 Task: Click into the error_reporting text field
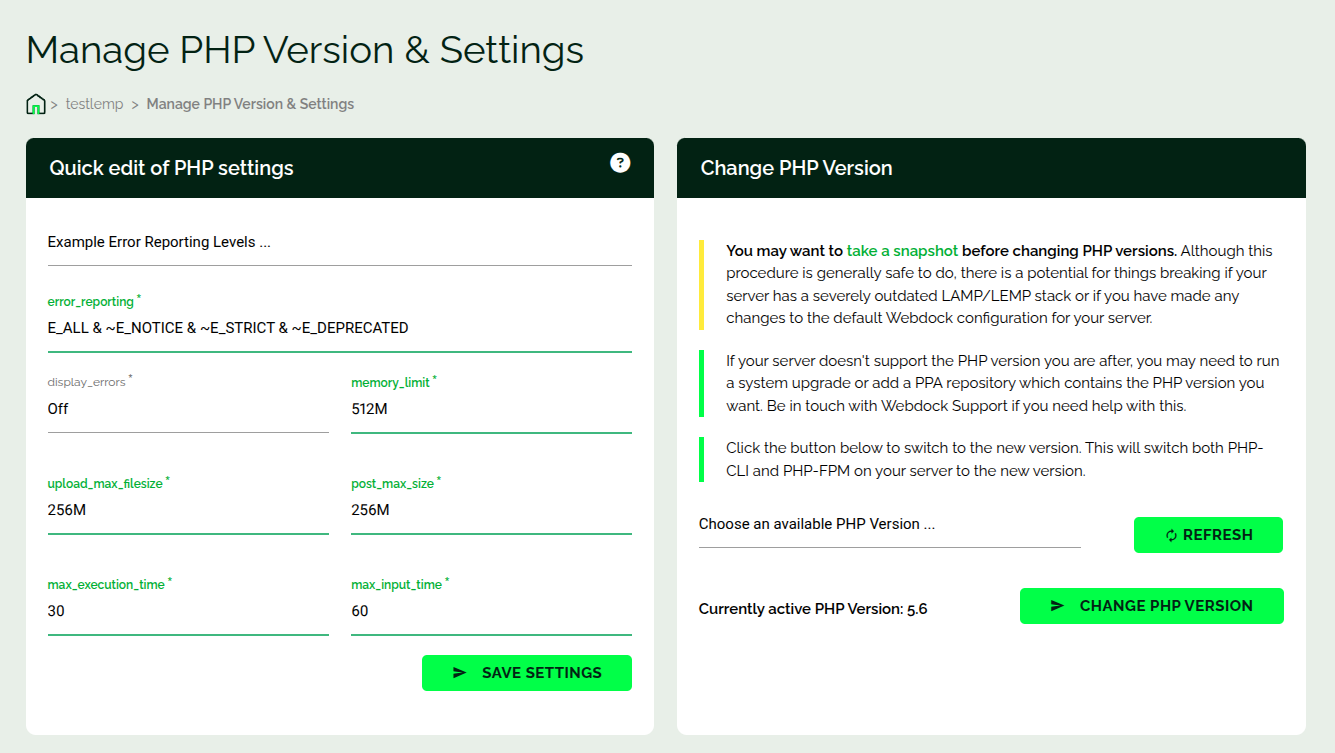(339, 328)
